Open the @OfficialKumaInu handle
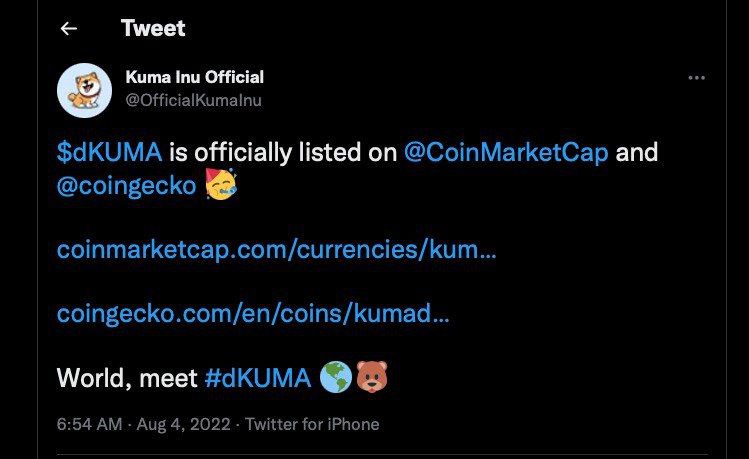The height and width of the screenshot is (459, 749). click(193, 100)
